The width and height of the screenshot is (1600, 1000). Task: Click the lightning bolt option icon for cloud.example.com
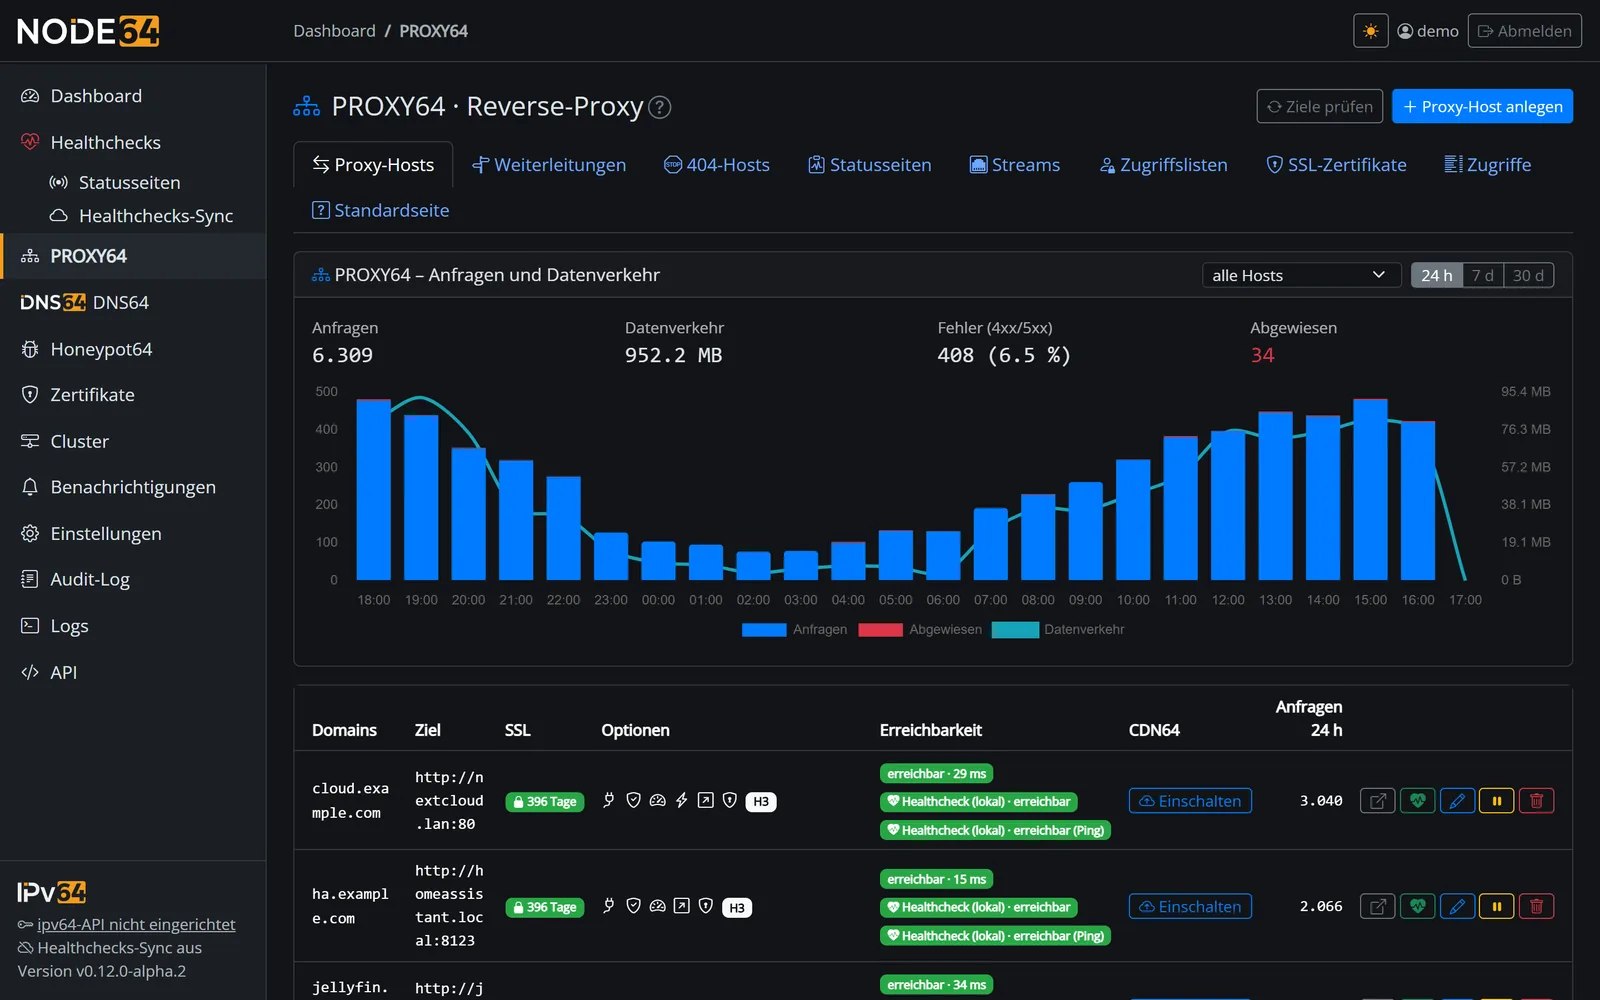681,800
